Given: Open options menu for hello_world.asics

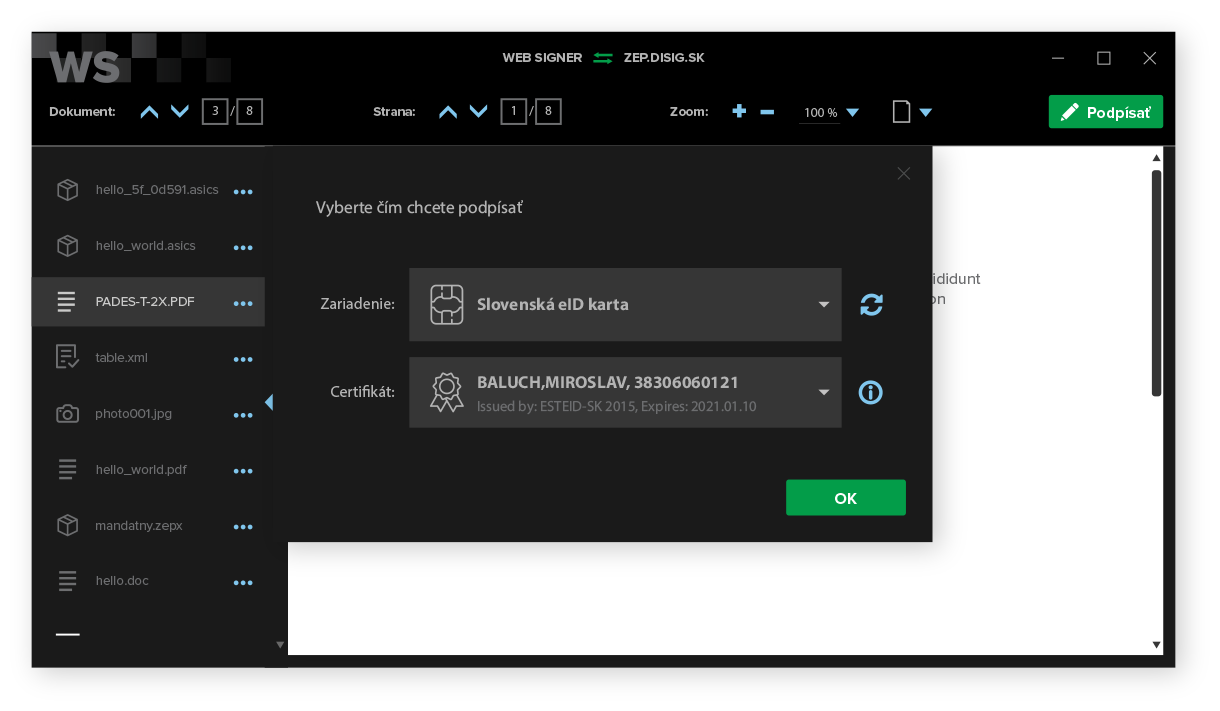Looking at the screenshot, I should click(243, 248).
